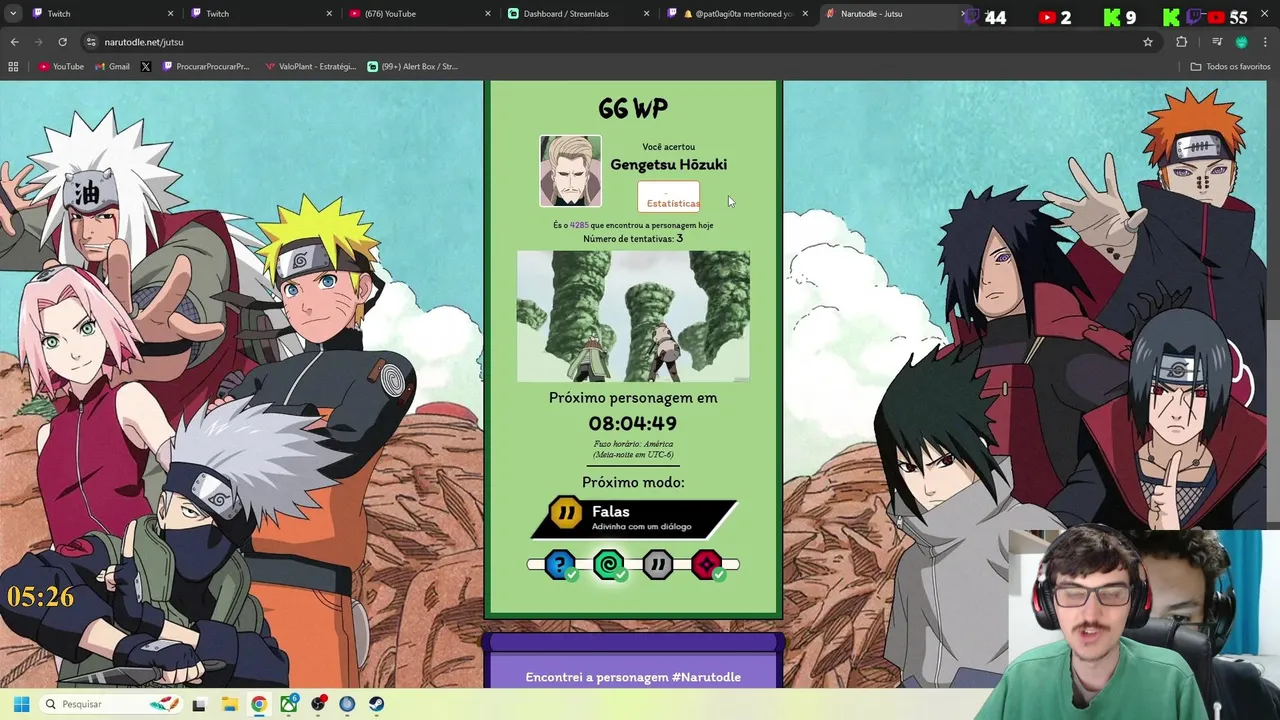Image resolution: width=1280 pixels, height=720 pixels.
Task: Open the green Chrome profile avatar
Action: 1241,42
